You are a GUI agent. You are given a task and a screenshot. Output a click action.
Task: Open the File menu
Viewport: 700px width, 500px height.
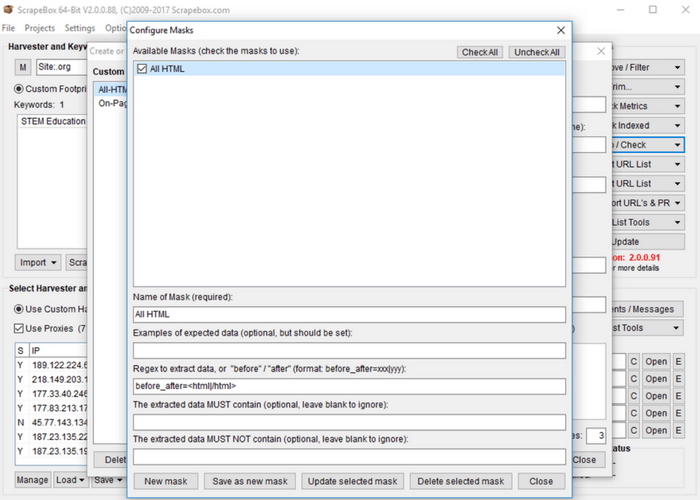8,28
